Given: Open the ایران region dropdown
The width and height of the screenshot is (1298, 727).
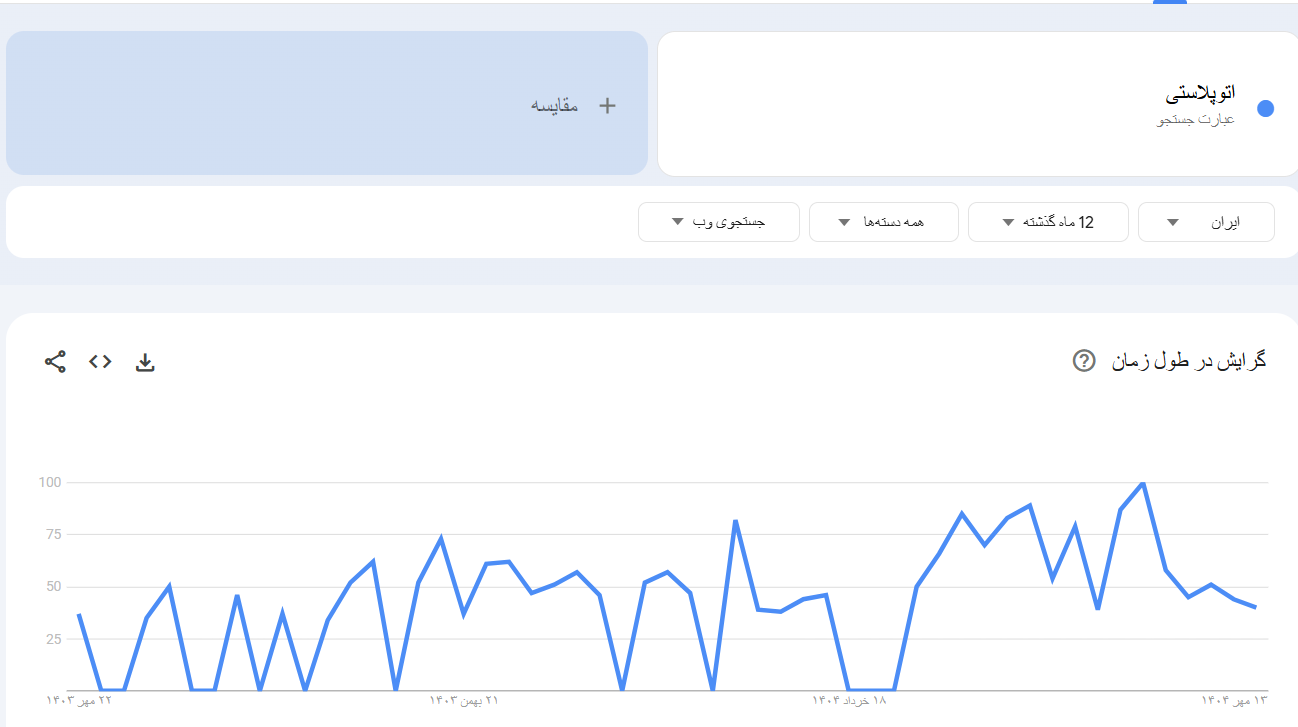Looking at the screenshot, I should (x=1206, y=222).
